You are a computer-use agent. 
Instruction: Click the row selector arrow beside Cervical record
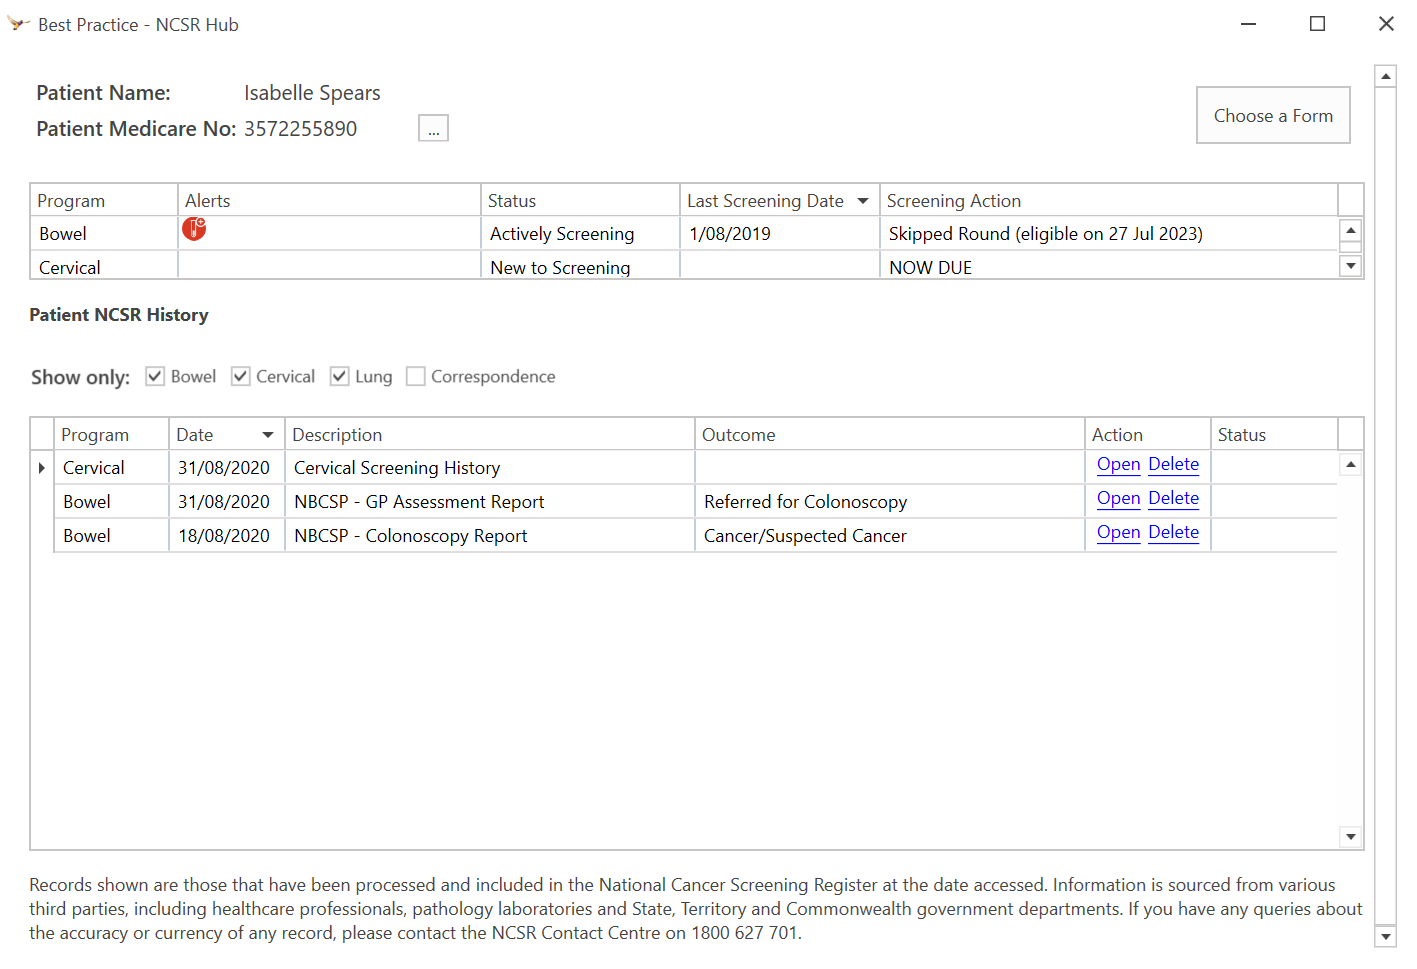(41, 467)
